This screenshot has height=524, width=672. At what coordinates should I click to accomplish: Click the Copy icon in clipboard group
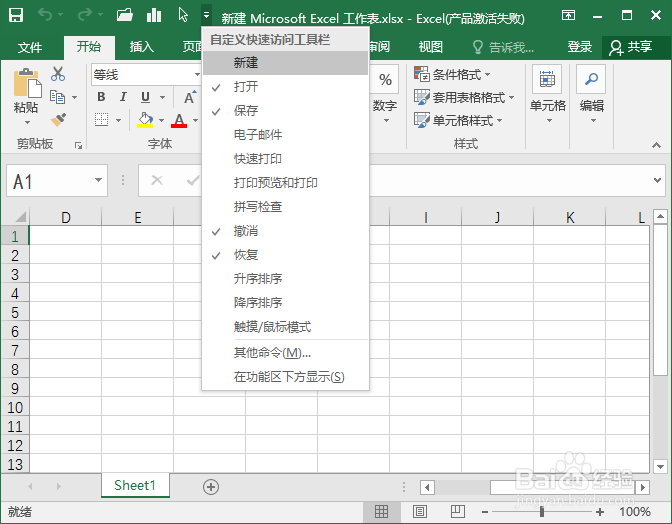point(57,97)
